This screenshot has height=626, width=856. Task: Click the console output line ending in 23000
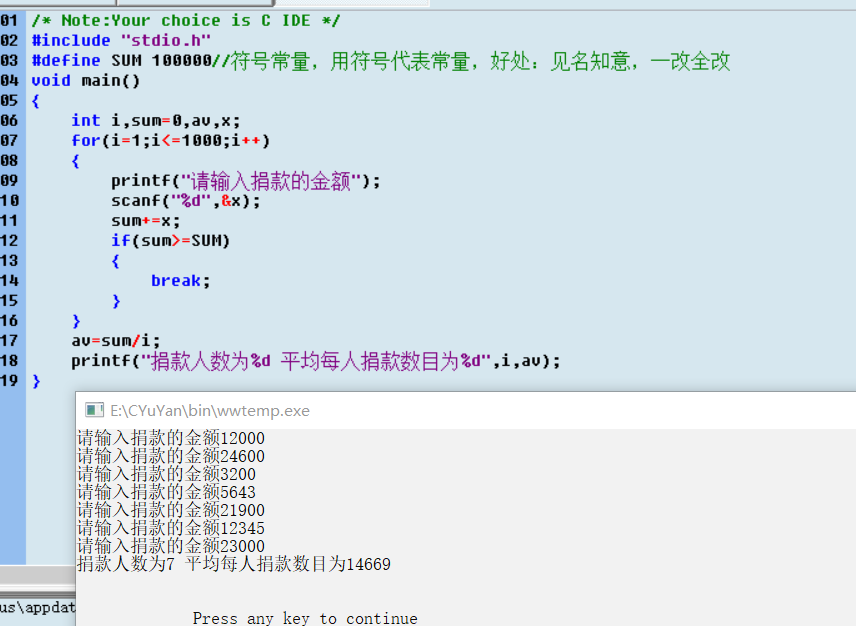tap(171, 546)
